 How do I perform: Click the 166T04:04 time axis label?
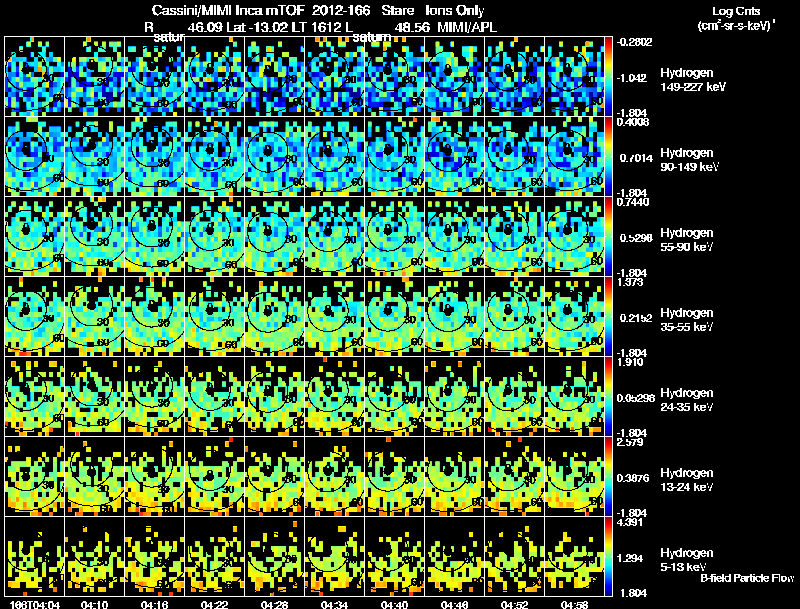coord(35,604)
